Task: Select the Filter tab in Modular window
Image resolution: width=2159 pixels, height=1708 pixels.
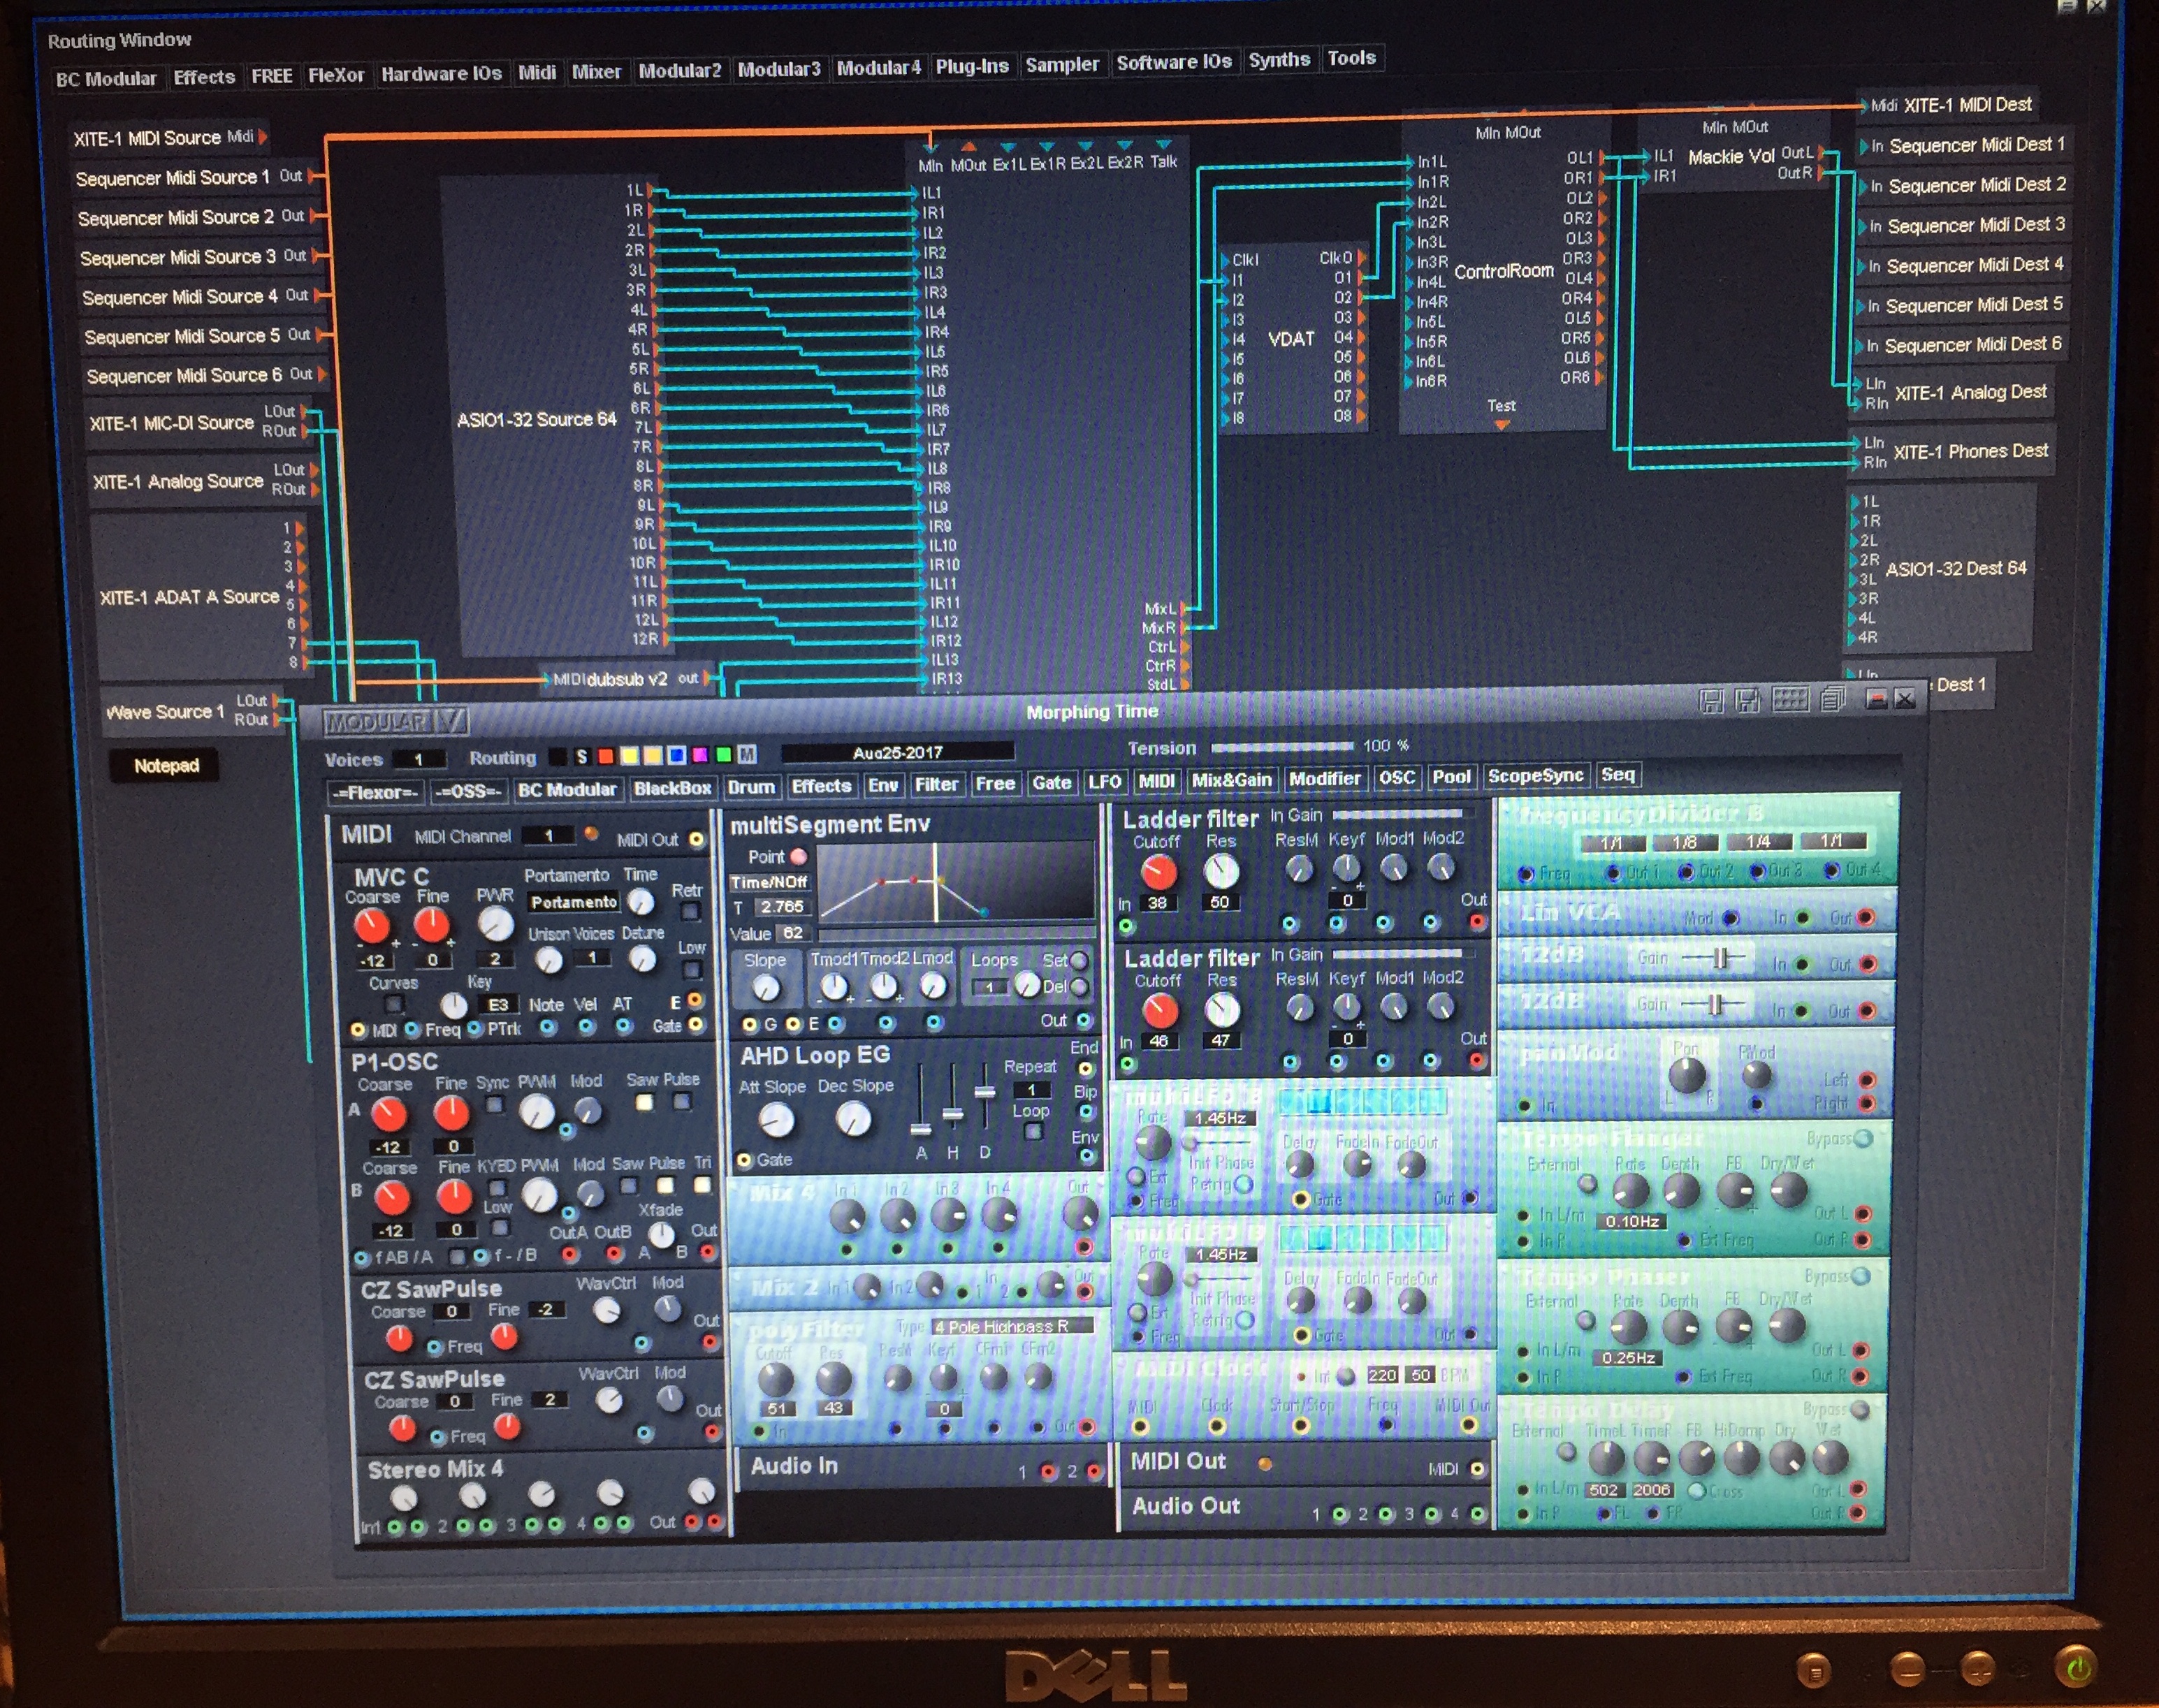Action: point(936,785)
